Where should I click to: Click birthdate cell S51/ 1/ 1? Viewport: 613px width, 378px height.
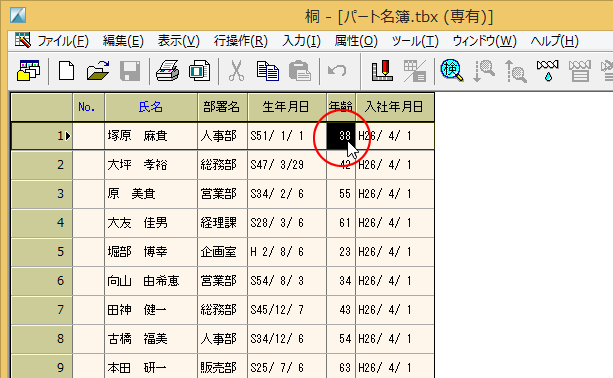pos(287,136)
